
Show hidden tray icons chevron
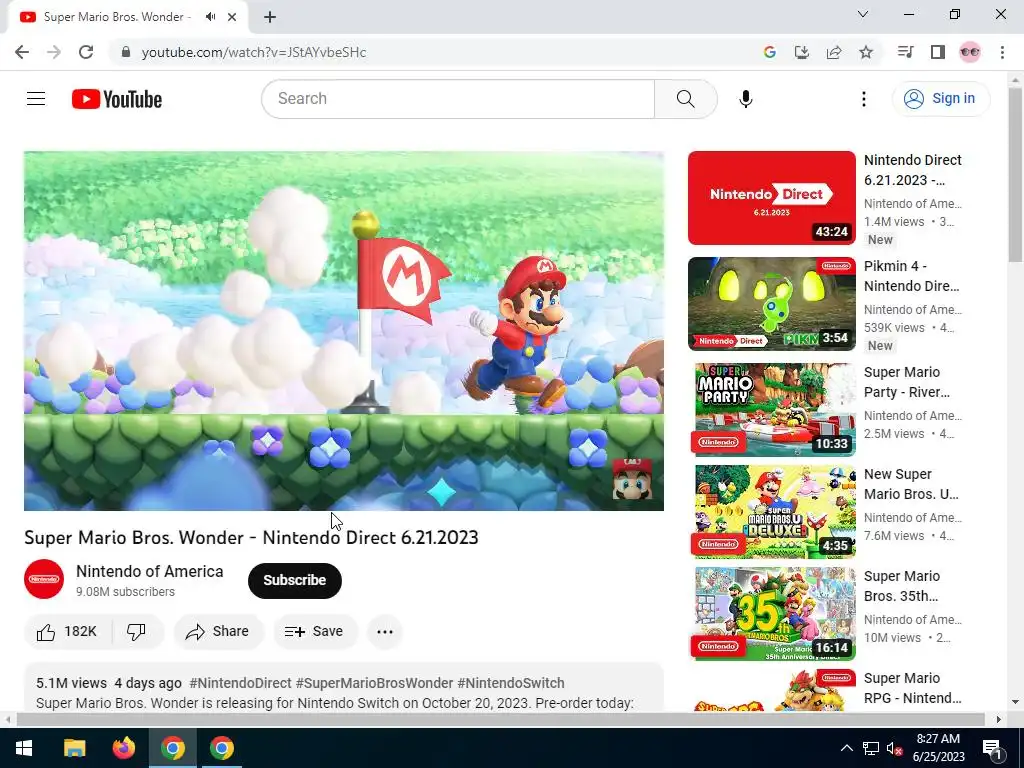(846, 748)
